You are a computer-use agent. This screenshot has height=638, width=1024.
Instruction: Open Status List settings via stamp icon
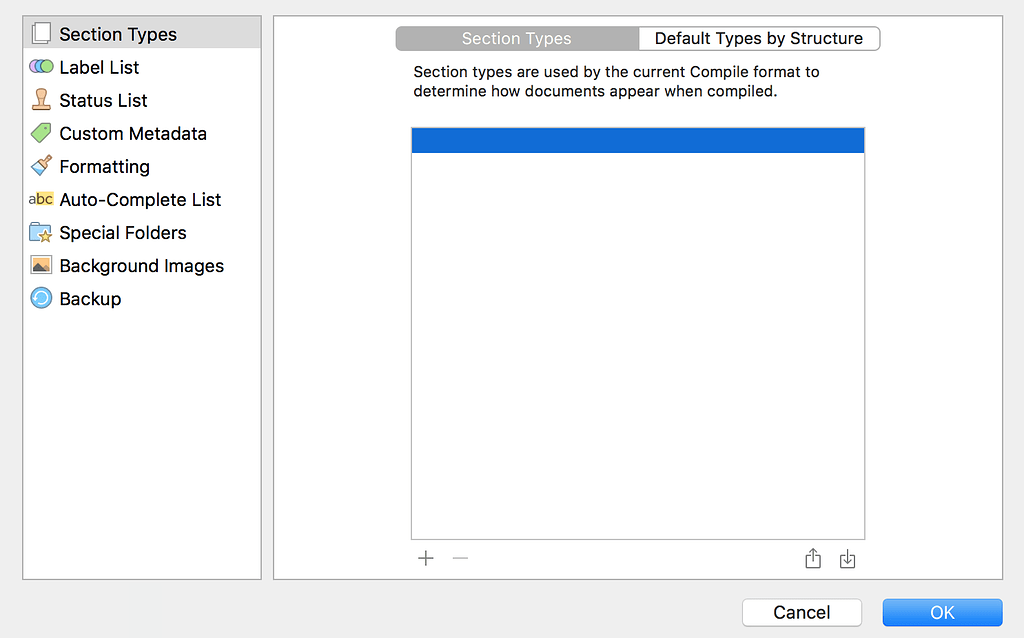click(41, 99)
